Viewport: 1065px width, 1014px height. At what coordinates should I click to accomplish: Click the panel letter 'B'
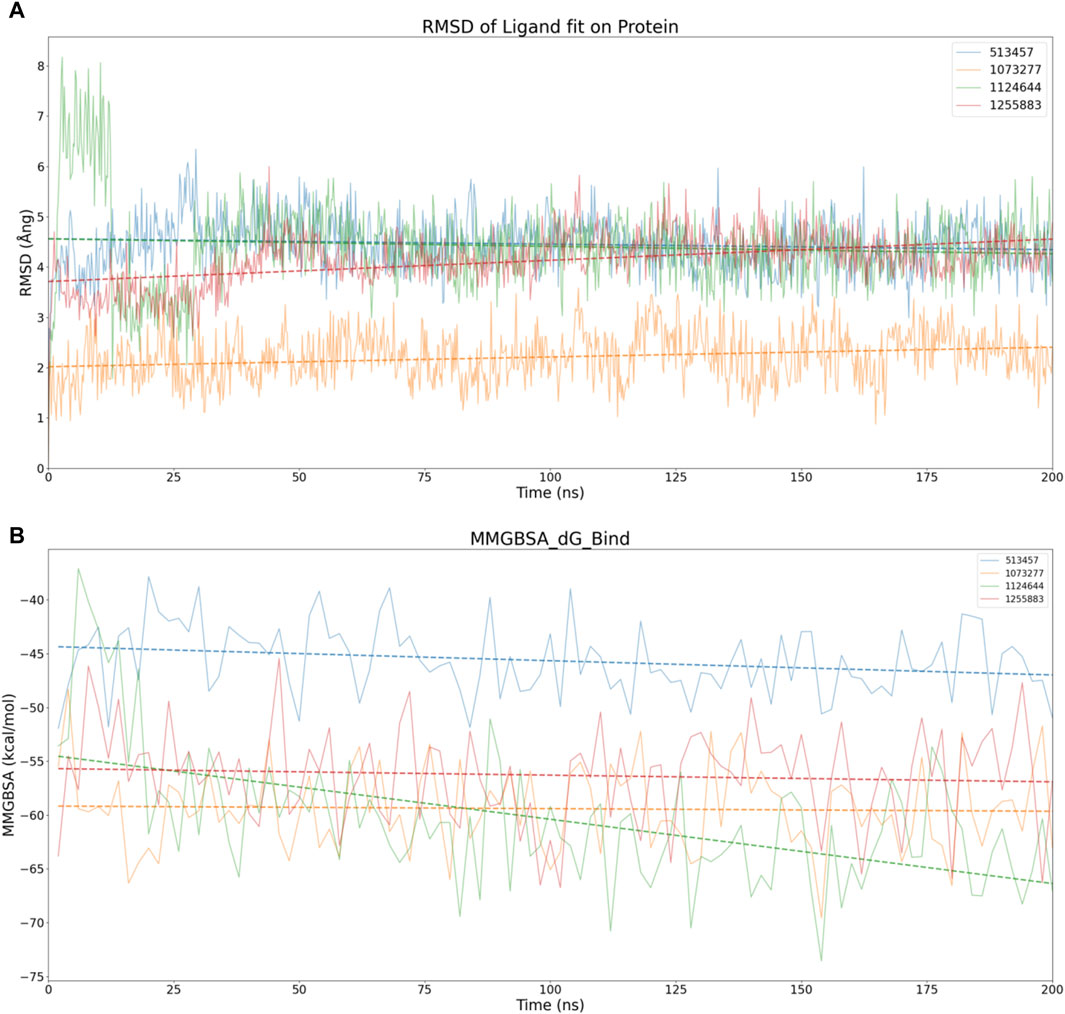(16, 536)
